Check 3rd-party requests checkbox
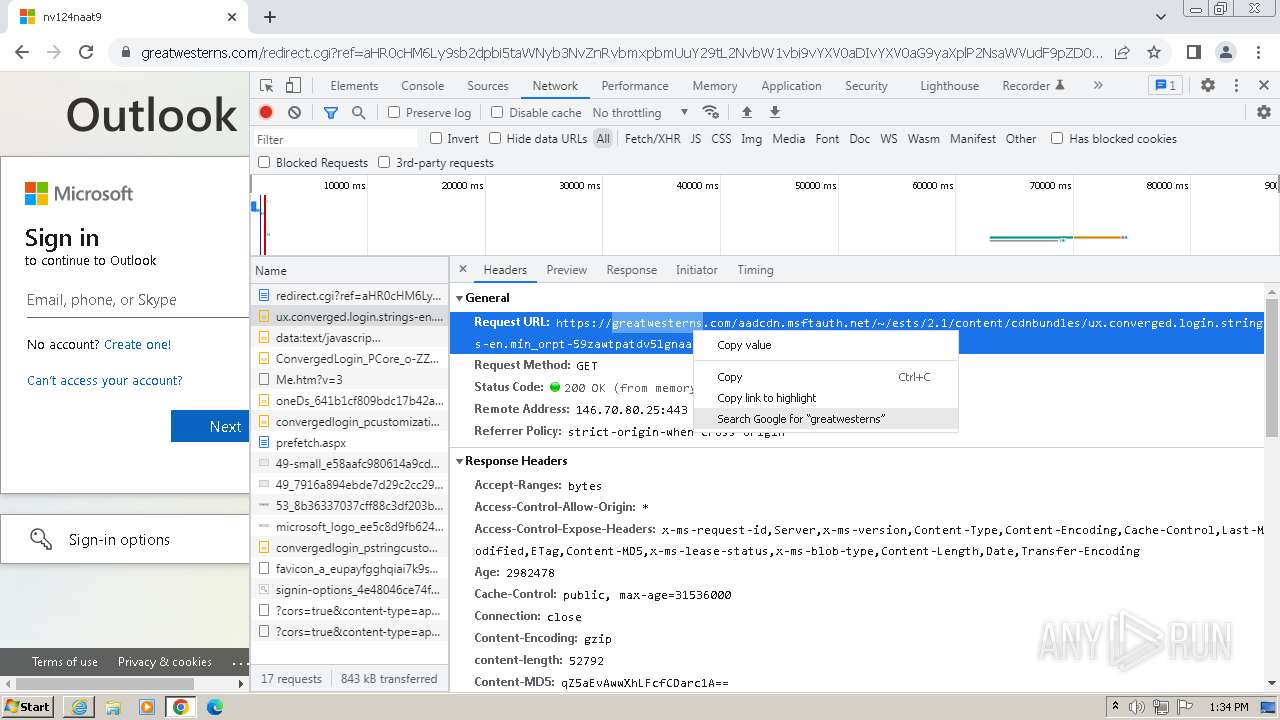 384,162
